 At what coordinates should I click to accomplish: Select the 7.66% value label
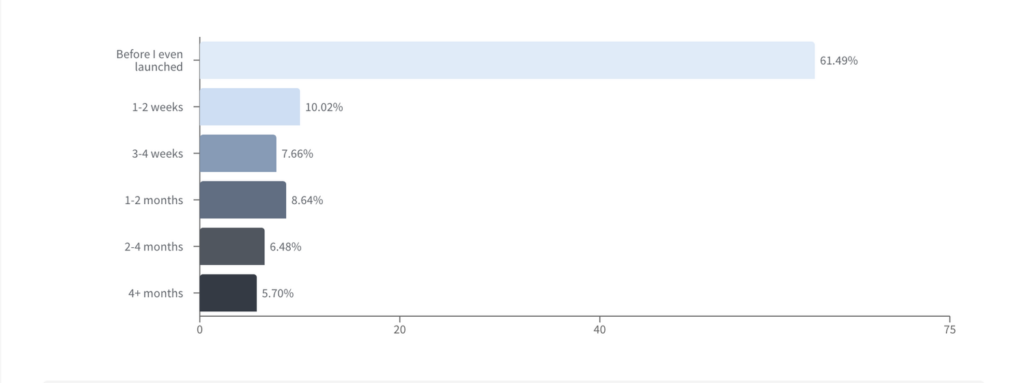(x=298, y=154)
